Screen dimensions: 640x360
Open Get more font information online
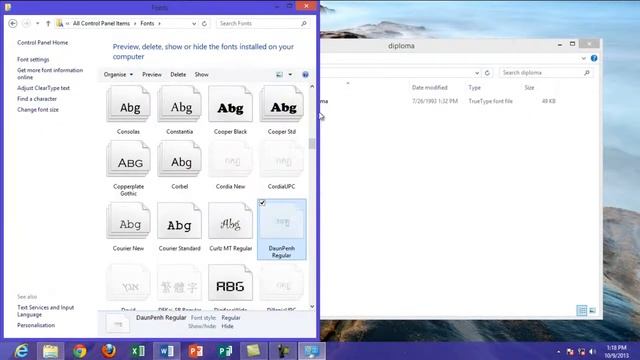pos(50,73)
